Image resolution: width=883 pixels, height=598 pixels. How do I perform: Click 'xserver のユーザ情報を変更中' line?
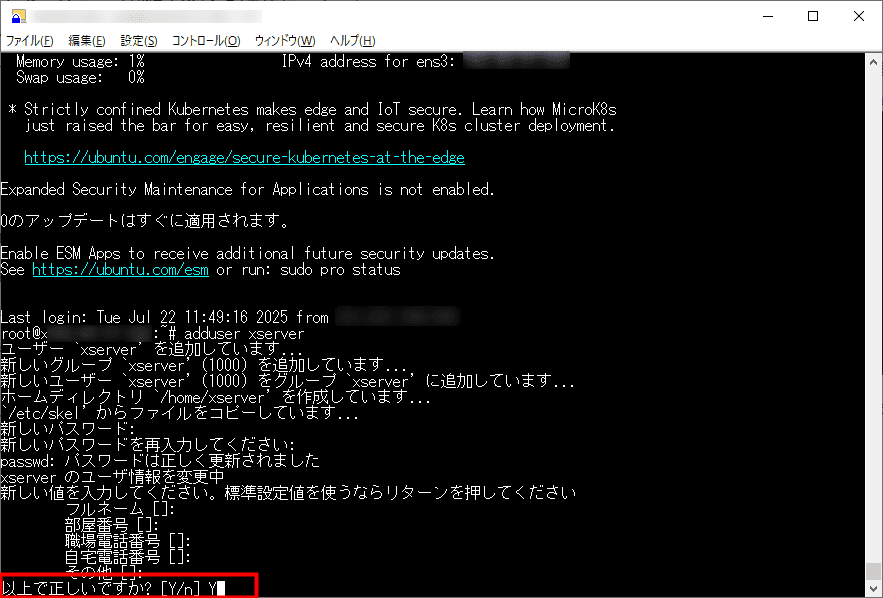(113, 477)
